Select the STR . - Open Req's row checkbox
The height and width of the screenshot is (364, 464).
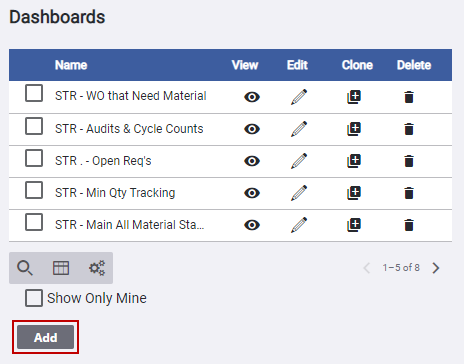(34, 158)
